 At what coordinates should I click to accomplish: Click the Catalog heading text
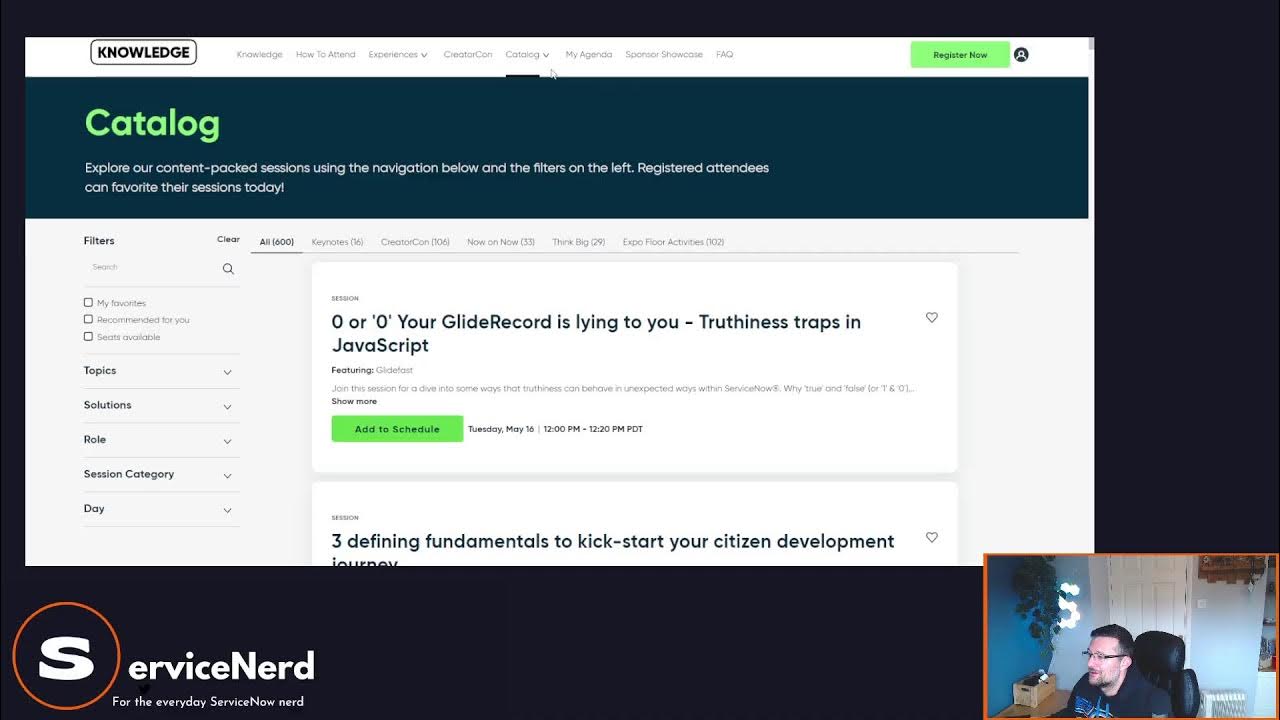pyautogui.click(x=152, y=123)
